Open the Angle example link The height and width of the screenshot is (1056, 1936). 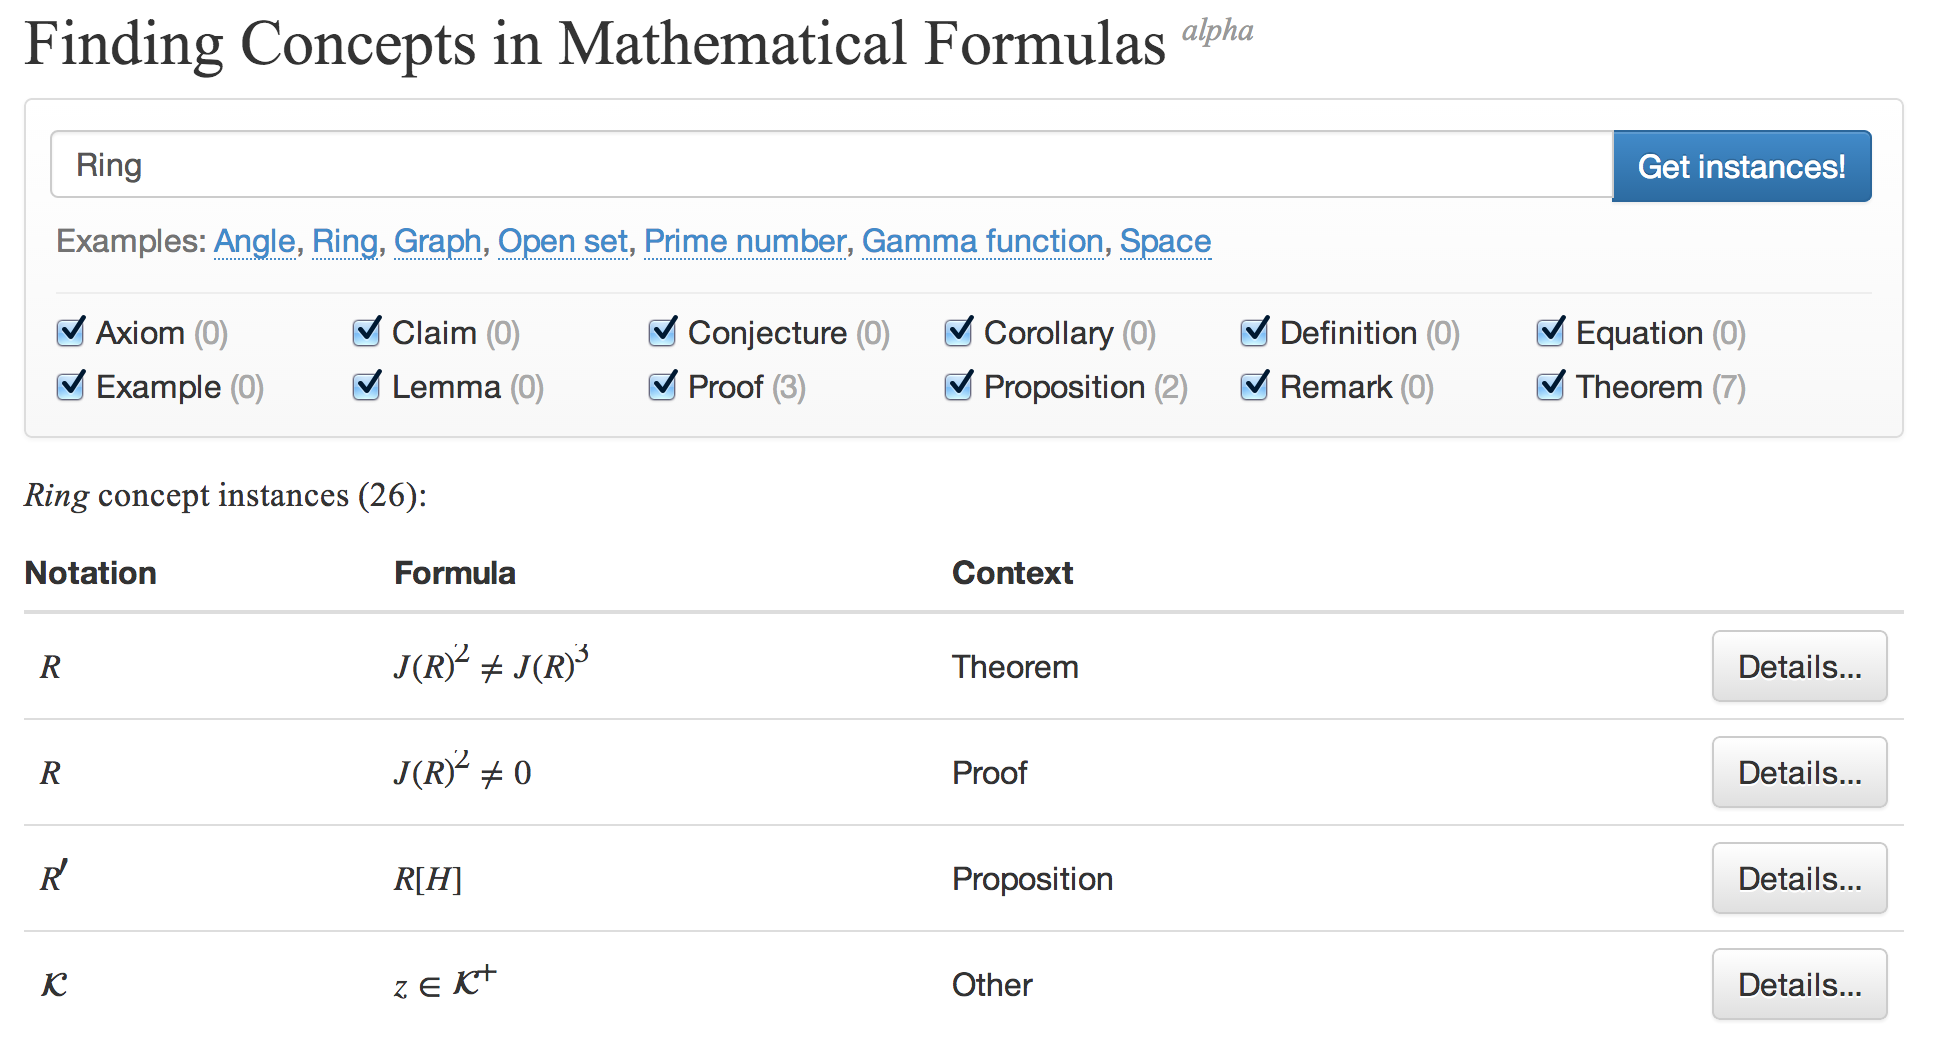(254, 241)
